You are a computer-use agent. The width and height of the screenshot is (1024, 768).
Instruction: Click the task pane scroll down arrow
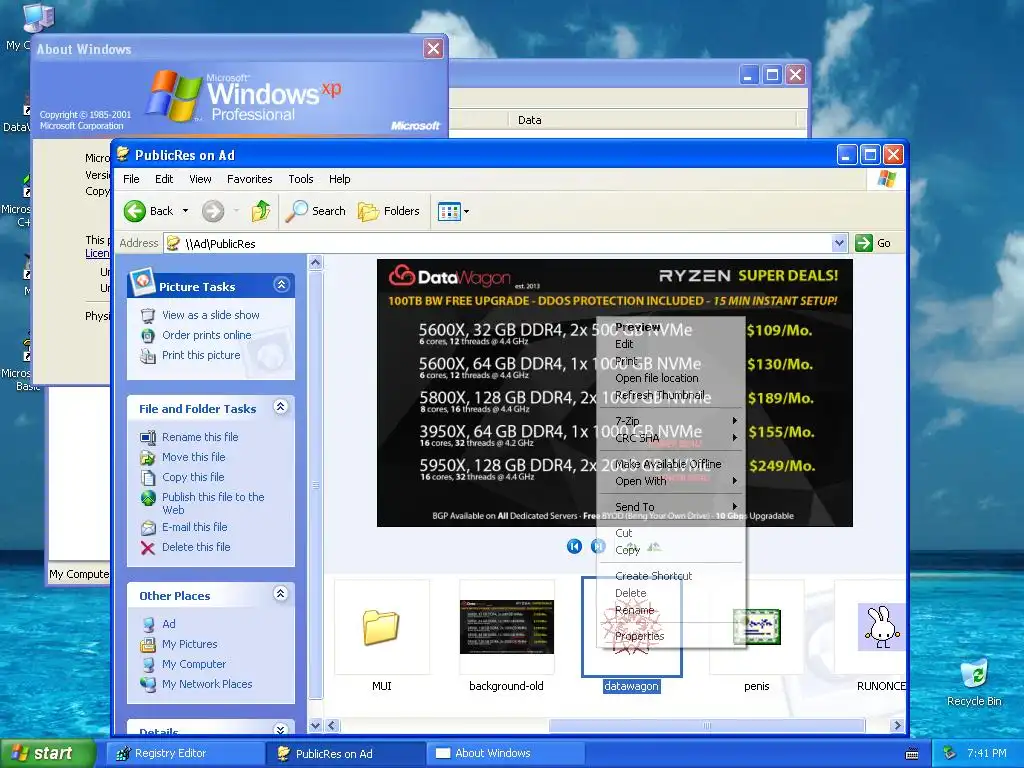315,726
